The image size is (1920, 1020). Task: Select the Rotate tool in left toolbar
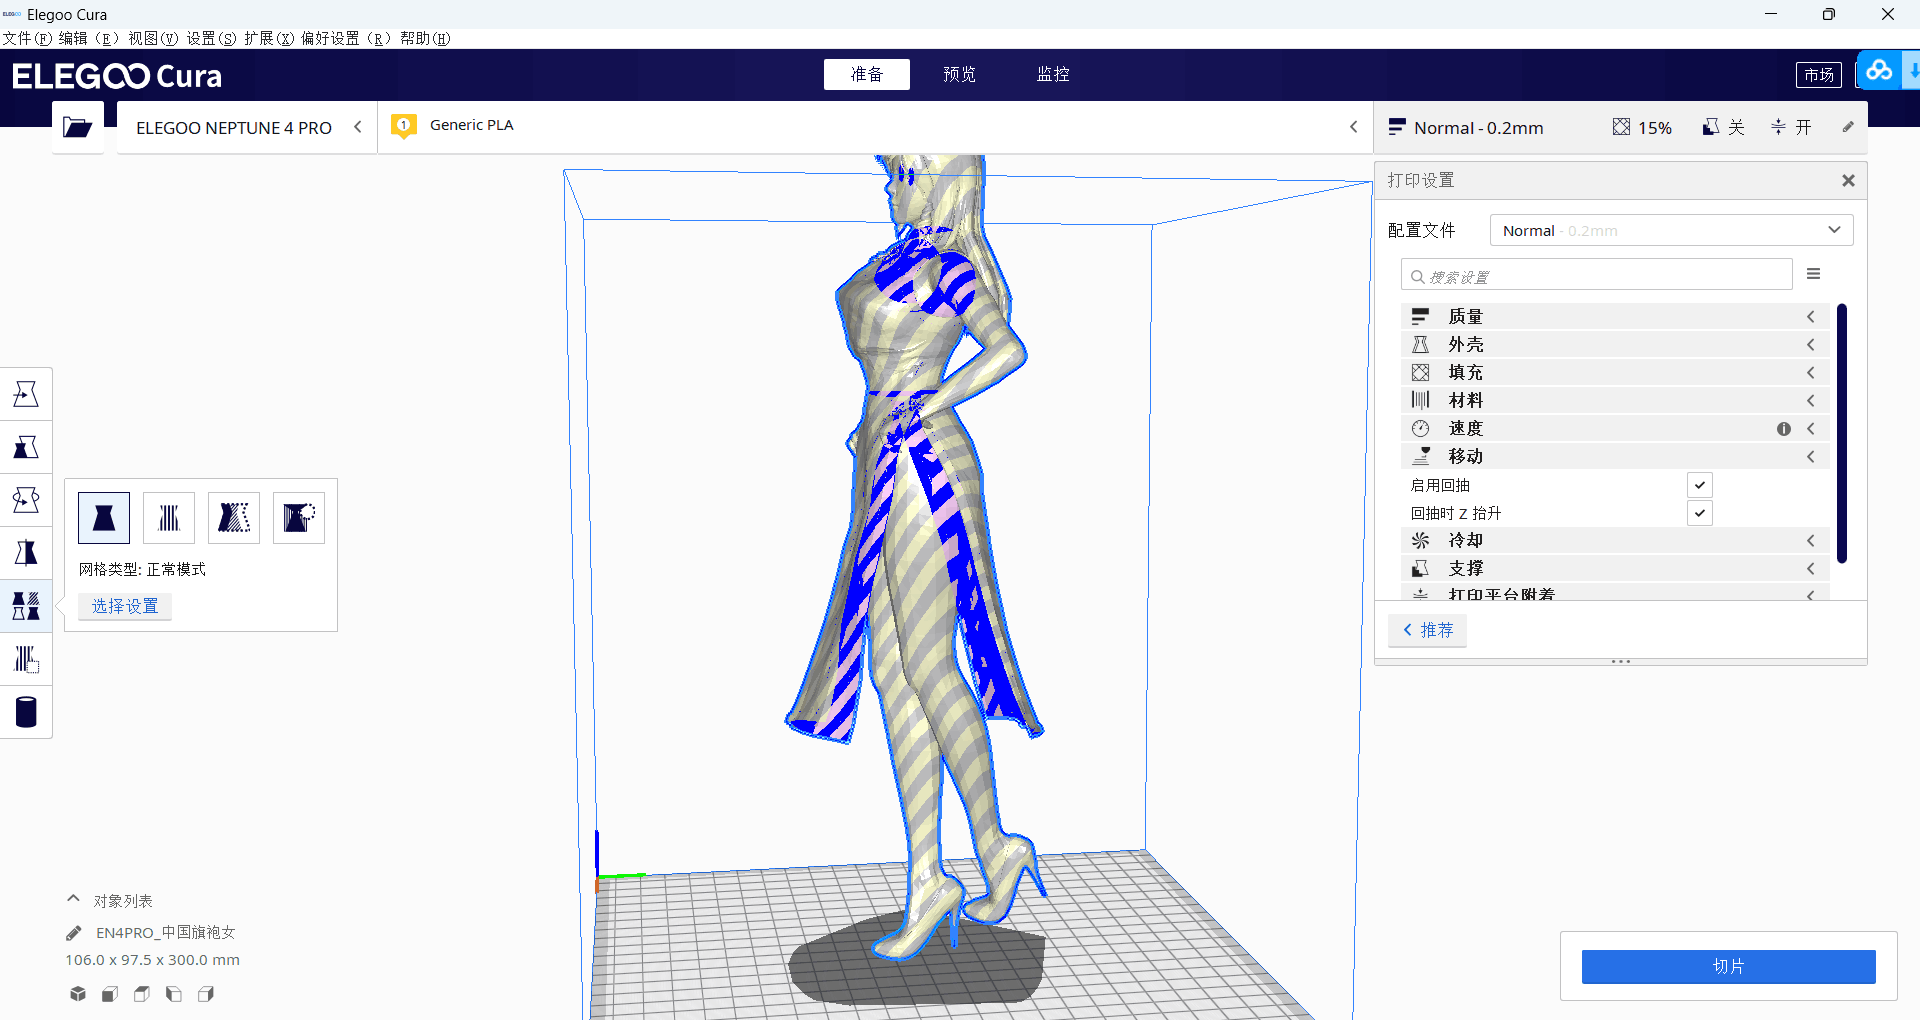26,500
